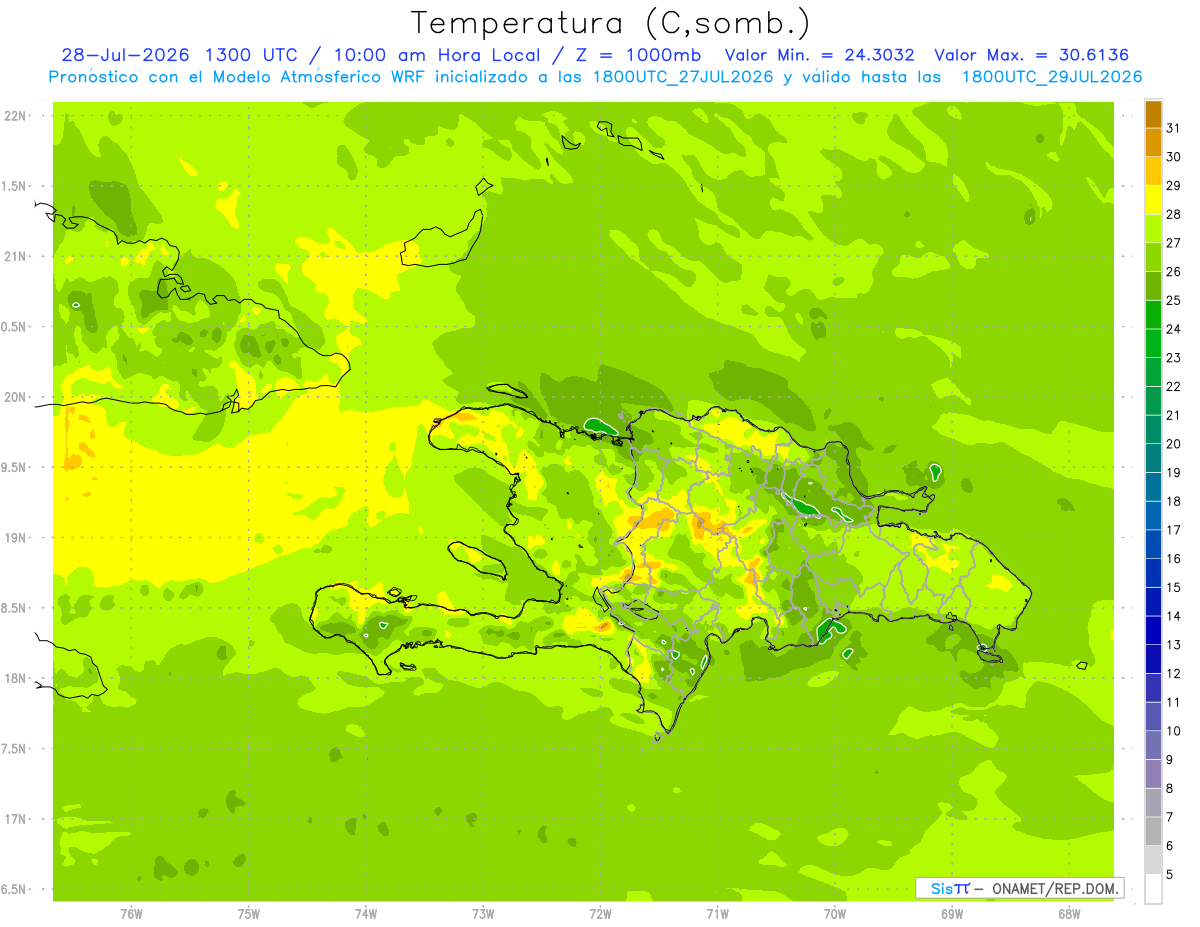This screenshot has width=1200, height=927.
Task: Pick the blue swatch between 16 and 15
Action: (x=1153, y=573)
